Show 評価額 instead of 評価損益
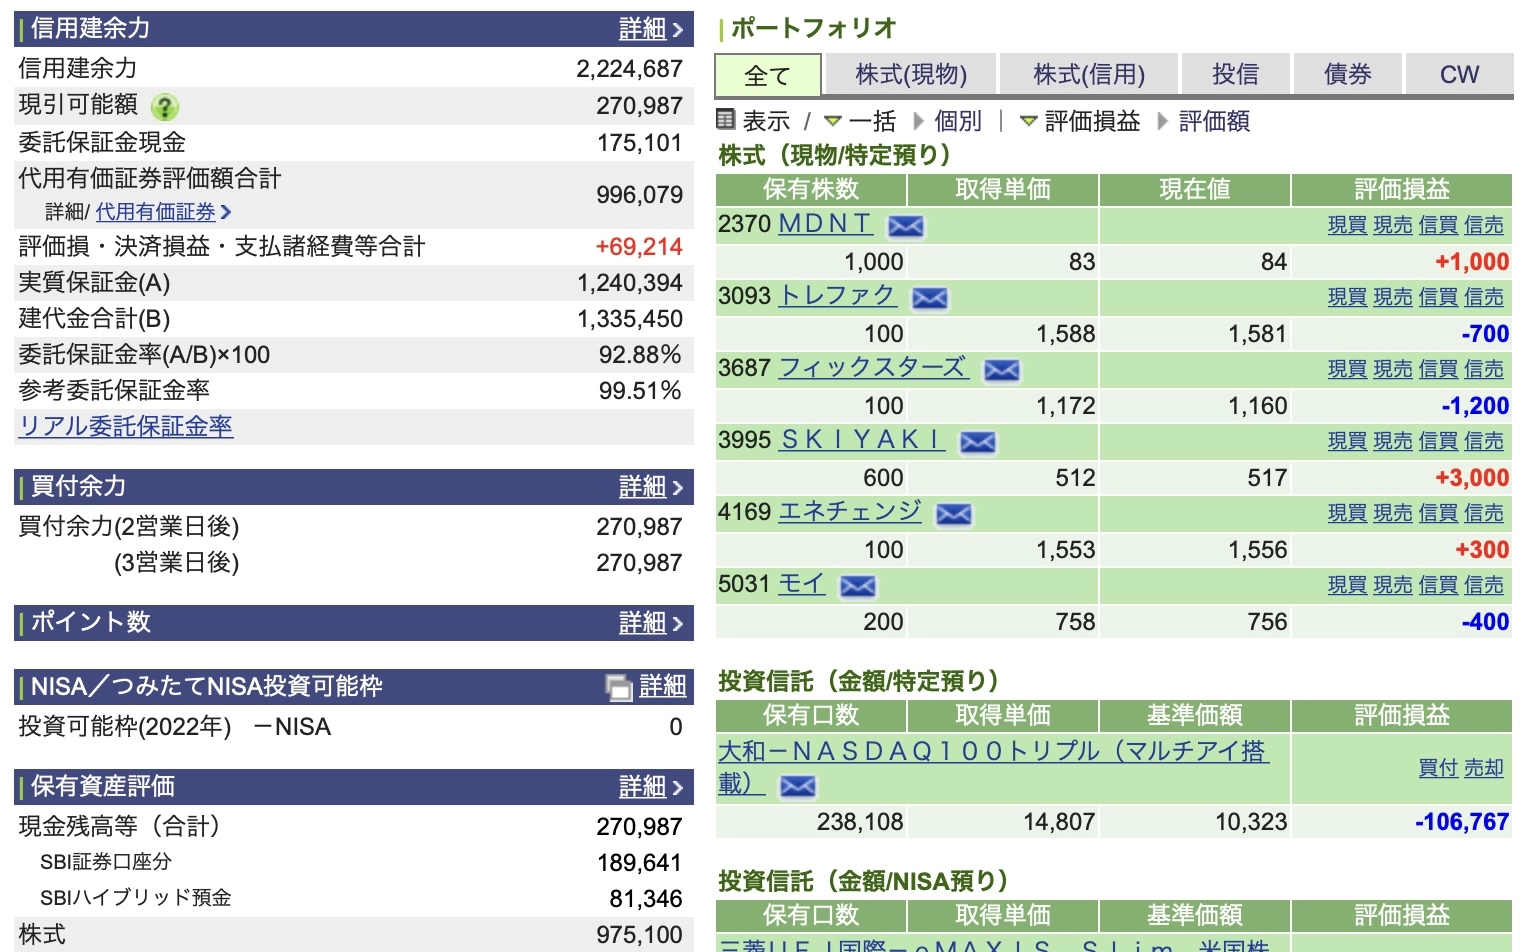Screen dimensions: 1522x952 [x=1213, y=121]
